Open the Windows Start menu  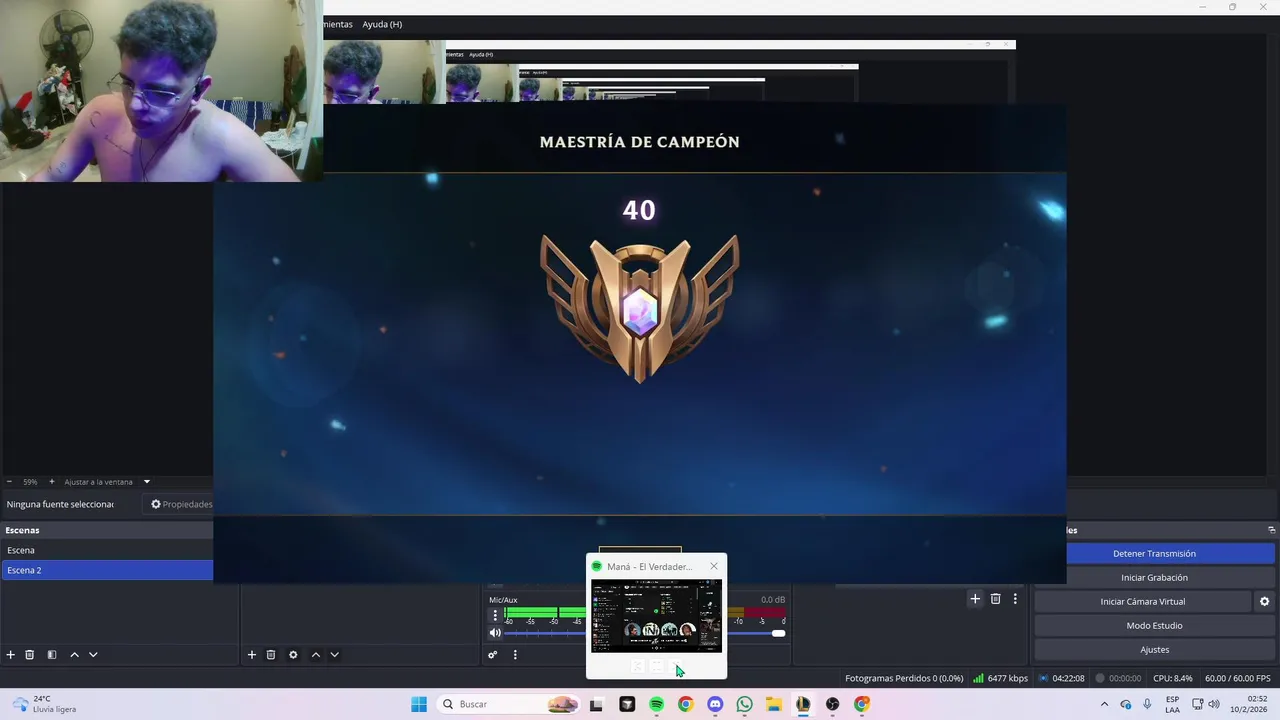[419, 704]
